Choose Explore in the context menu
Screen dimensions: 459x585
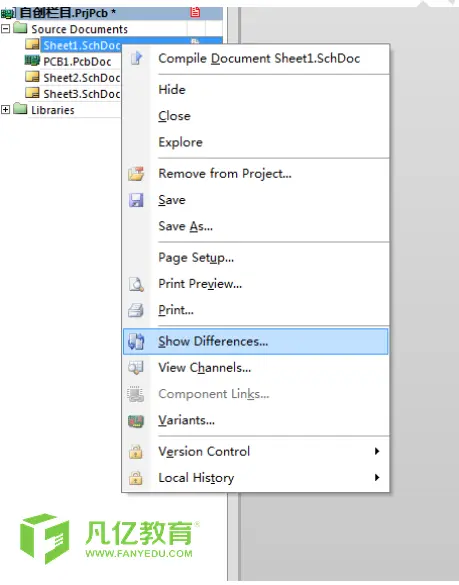pos(256,142)
